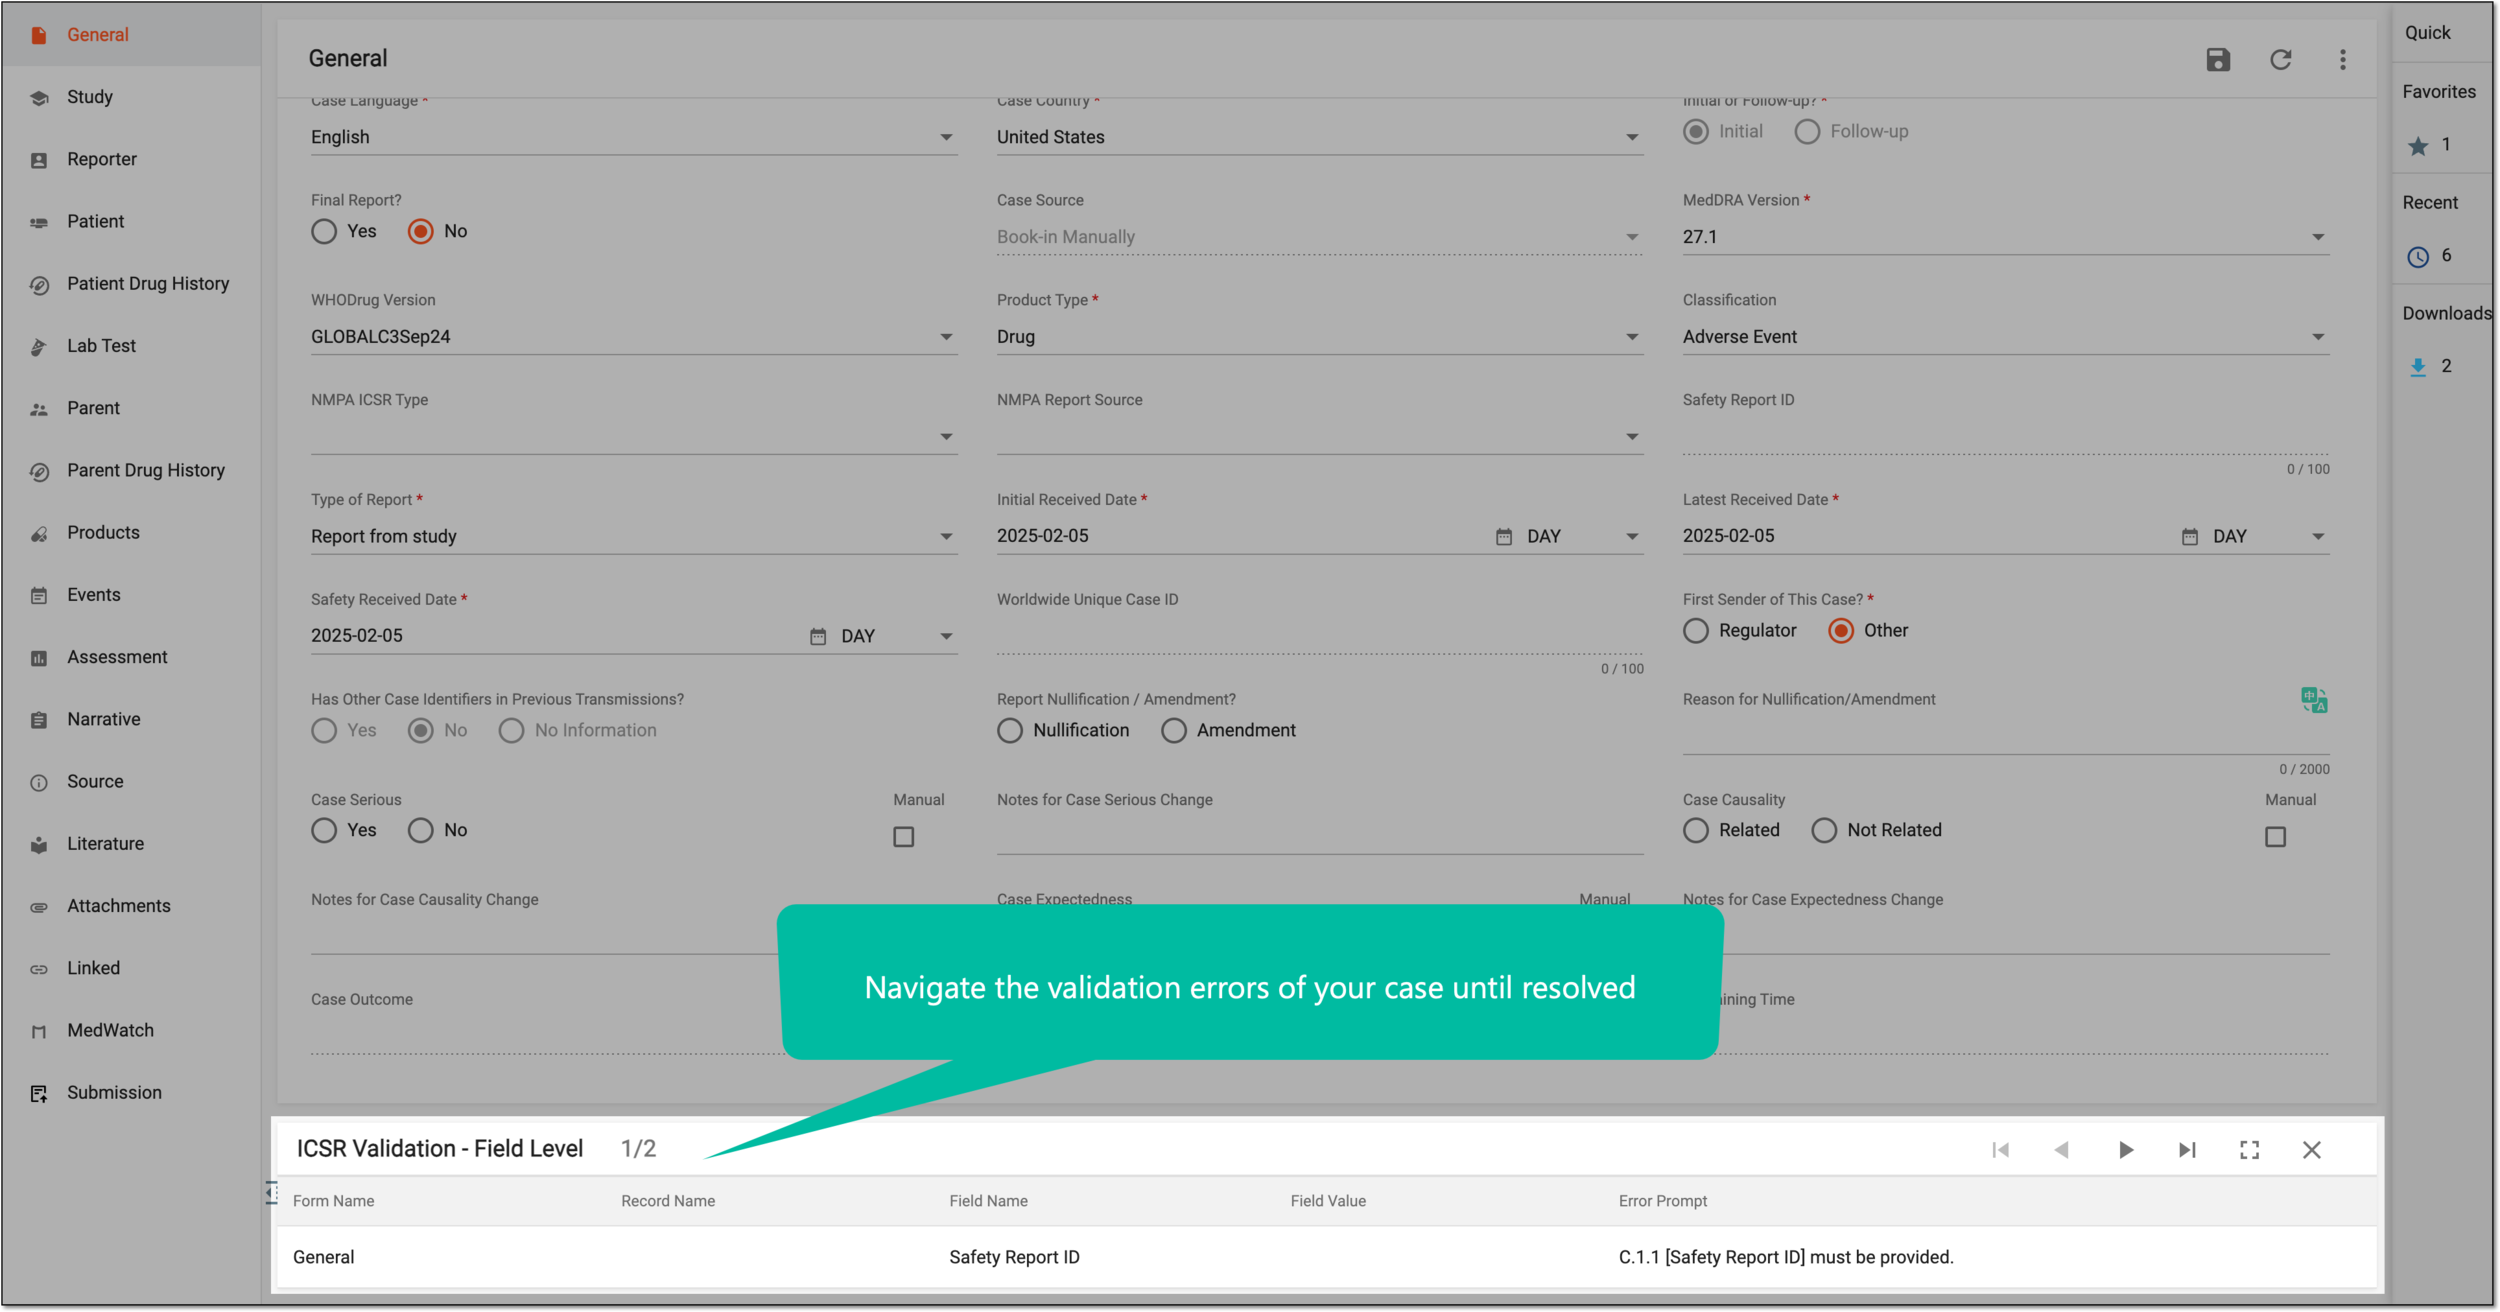The height and width of the screenshot is (1312, 2500).
Task: Click the General row in validation table
Action: [x=1326, y=1258]
